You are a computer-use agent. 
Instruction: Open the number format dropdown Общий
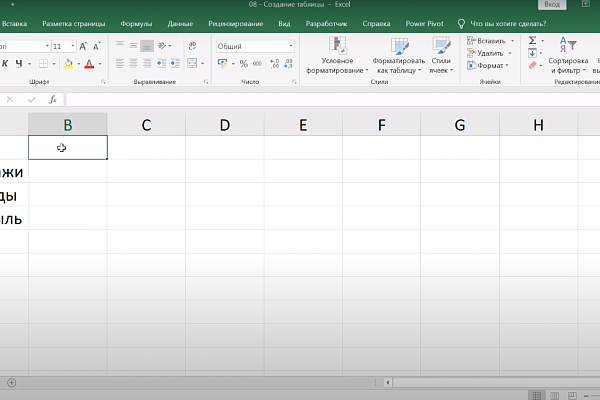click(255, 46)
